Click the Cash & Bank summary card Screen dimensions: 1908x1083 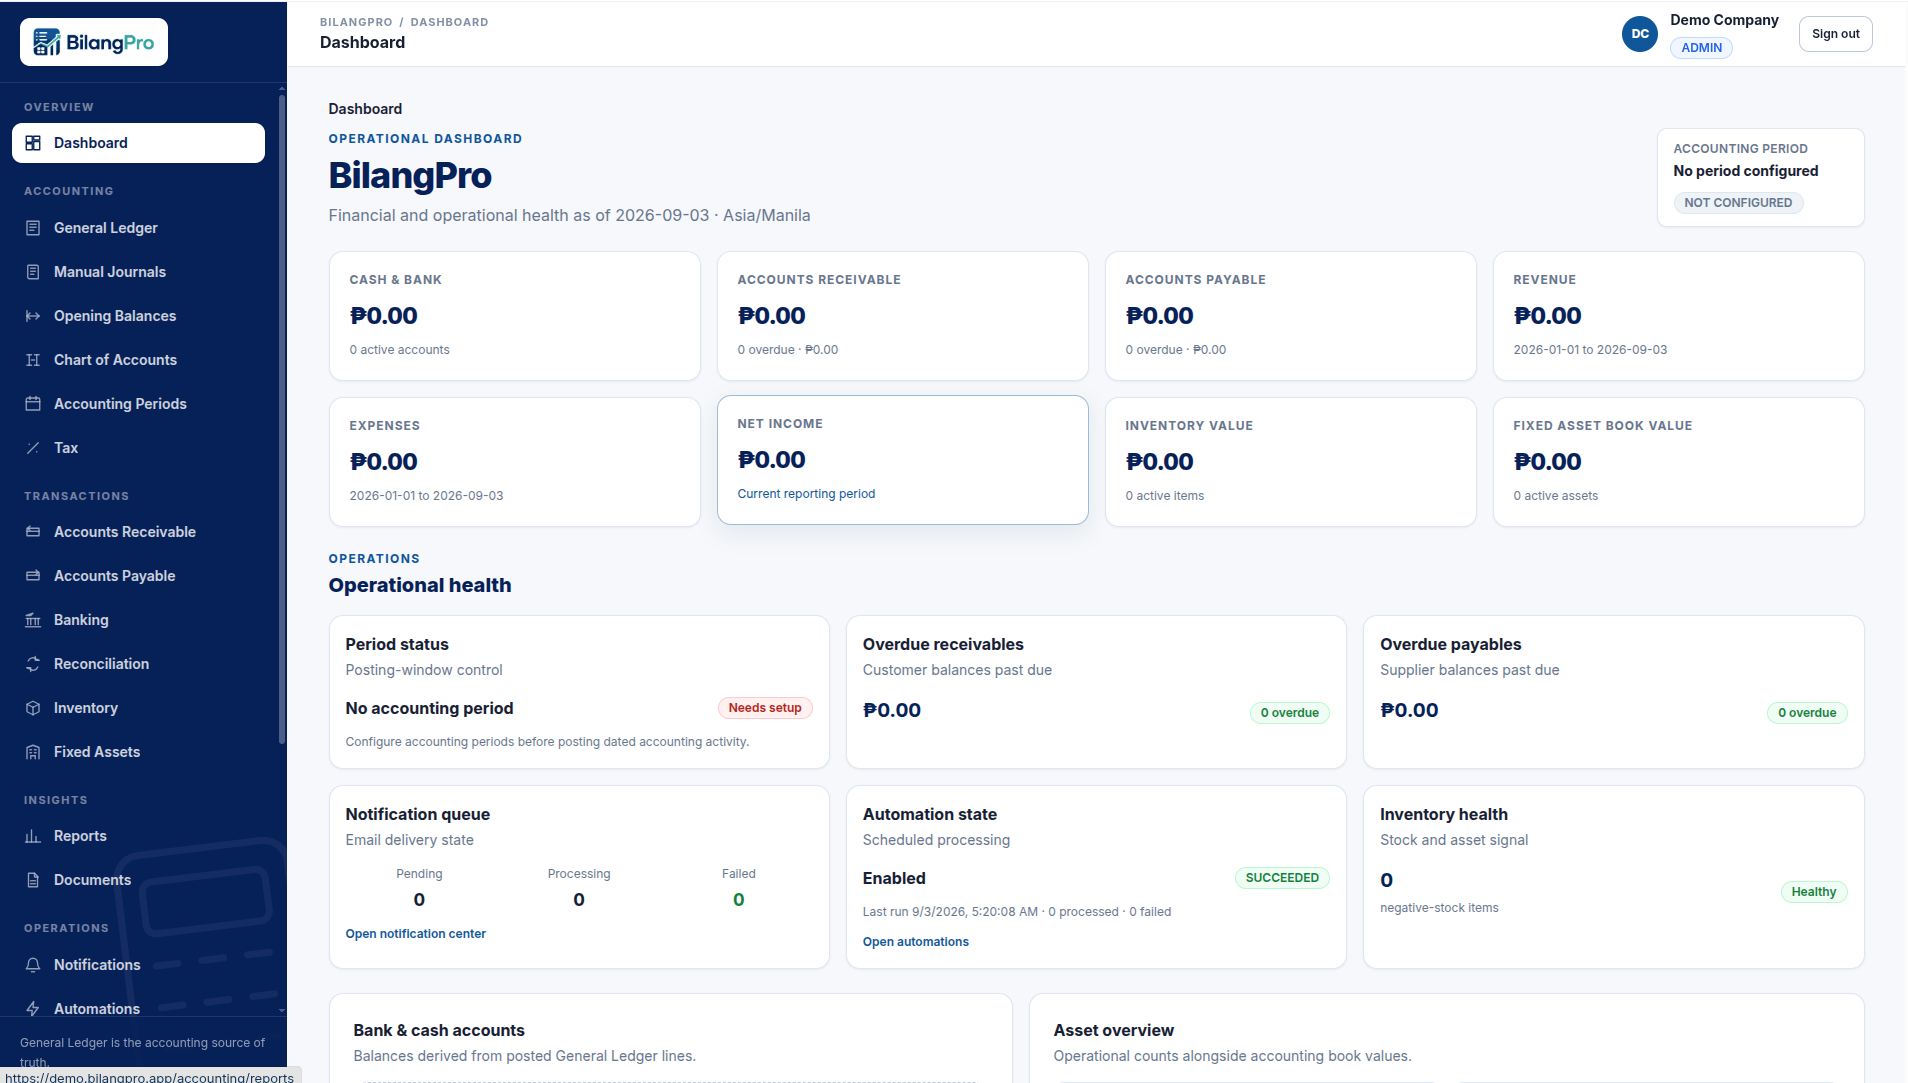pos(514,316)
